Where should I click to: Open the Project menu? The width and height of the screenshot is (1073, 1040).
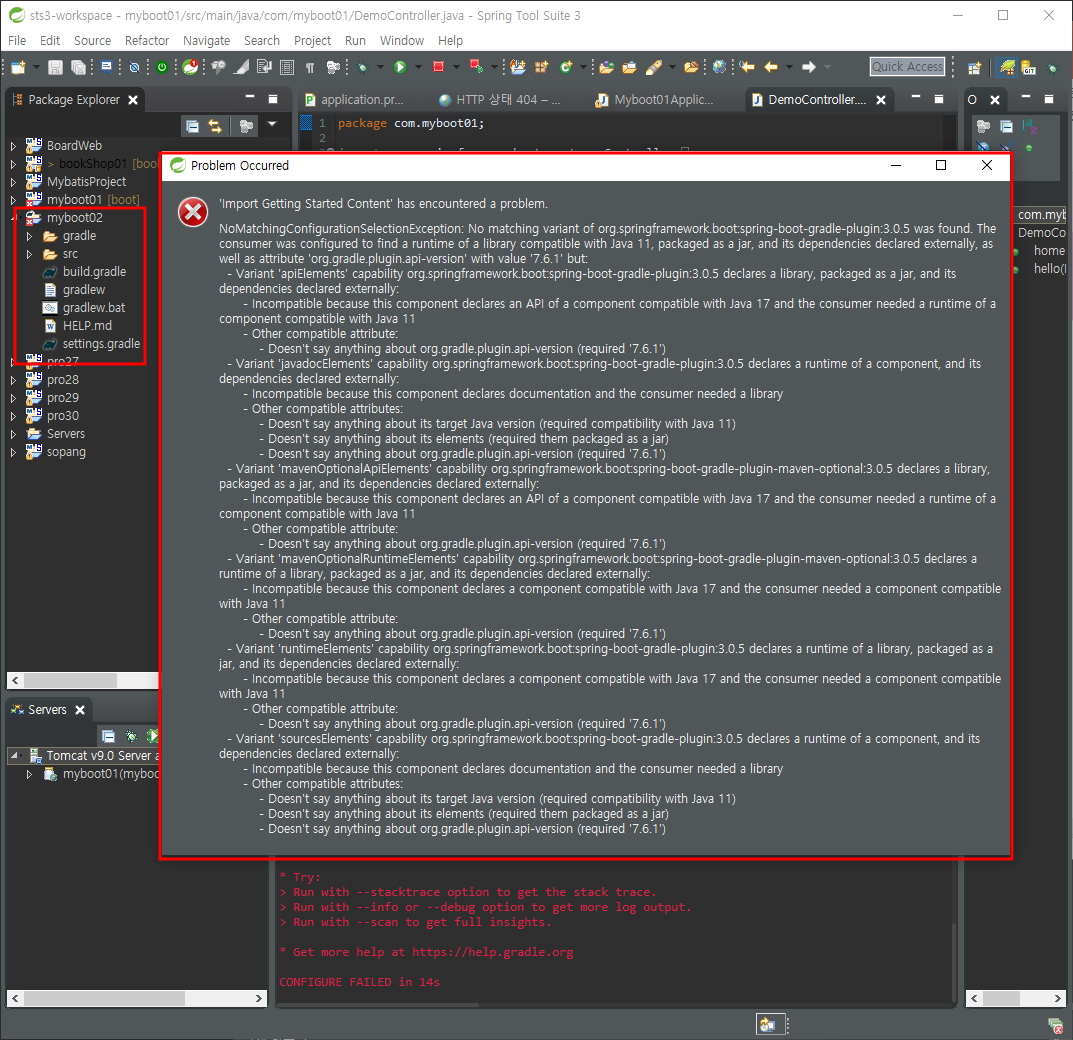pyautogui.click(x=312, y=40)
